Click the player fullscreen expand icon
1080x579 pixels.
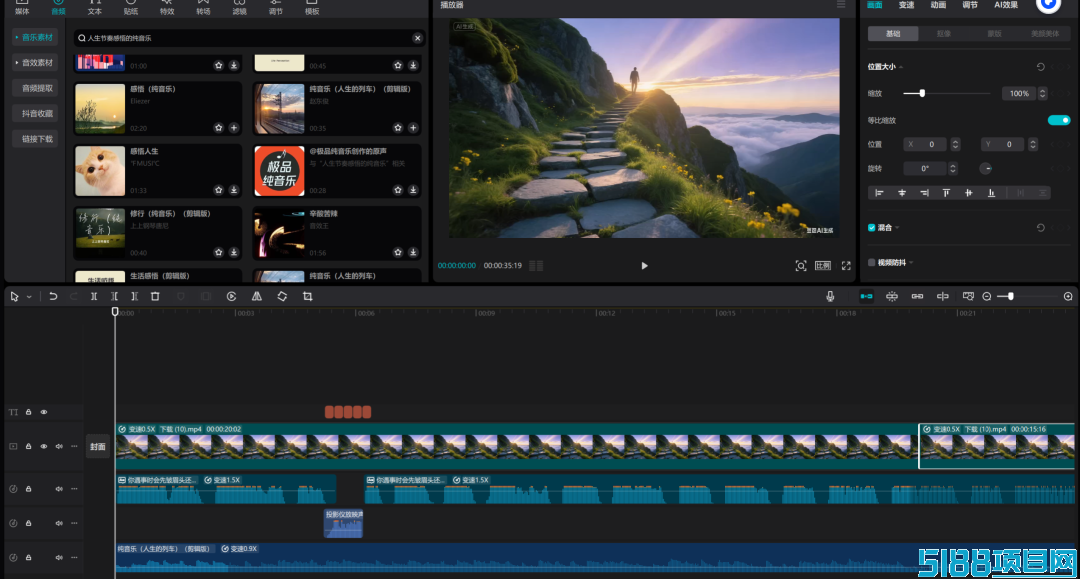[846, 266]
